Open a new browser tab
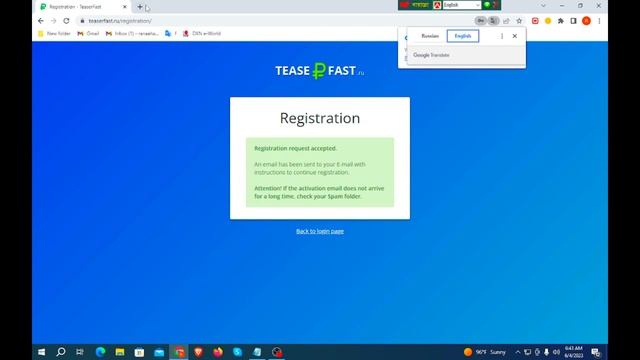This screenshot has height=360, width=640. coord(140,7)
